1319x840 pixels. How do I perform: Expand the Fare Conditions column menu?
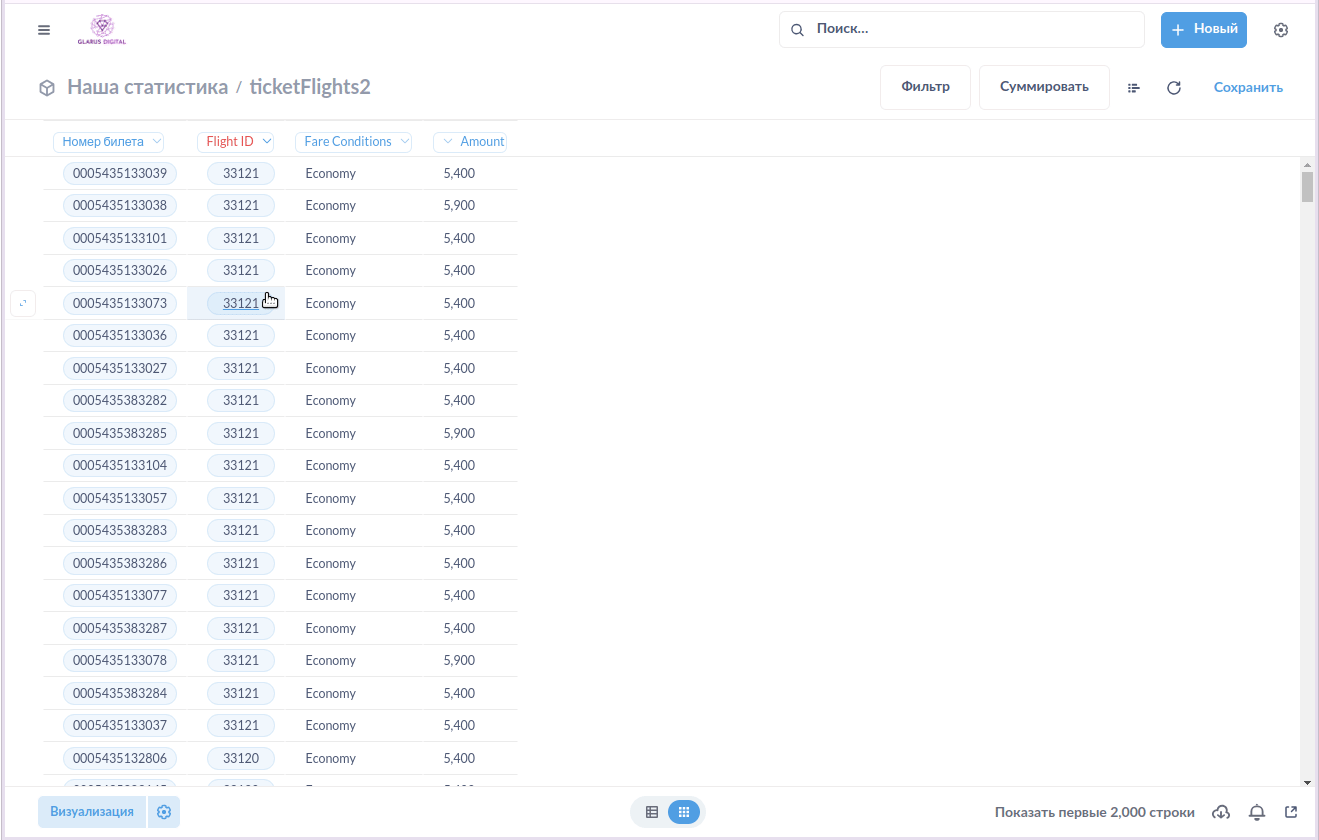click(x=354, y=142)
